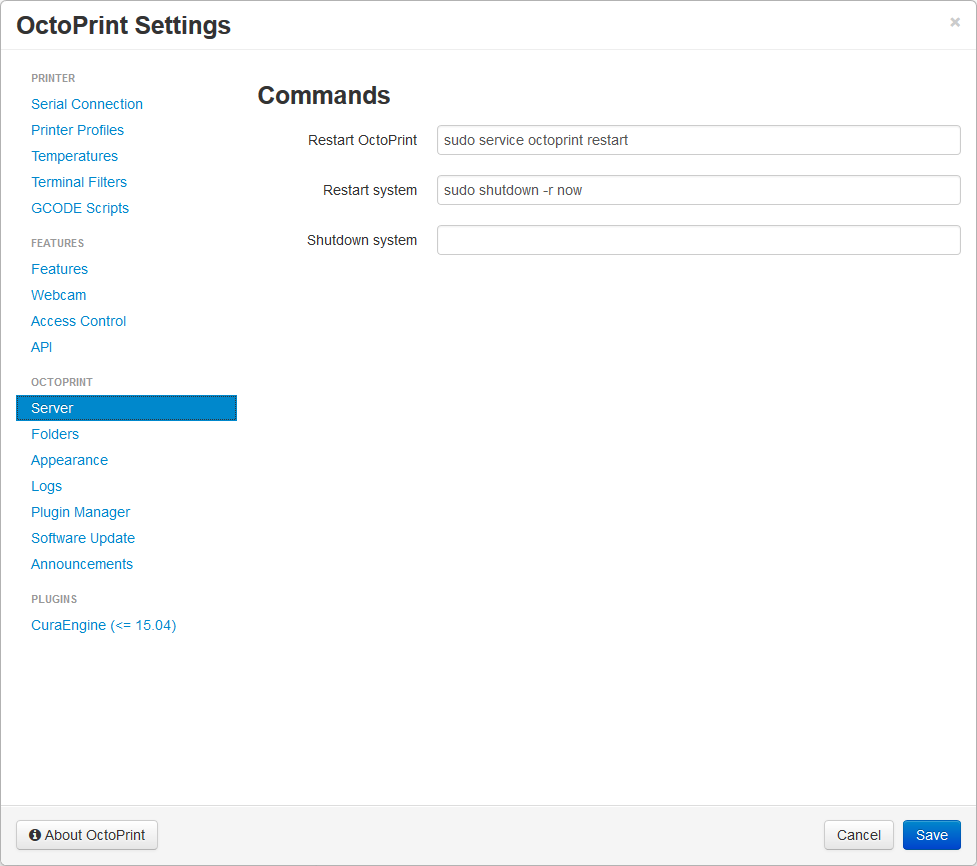Click the PLUGINS section header
The image size is (977, 866).
(54, 599)
